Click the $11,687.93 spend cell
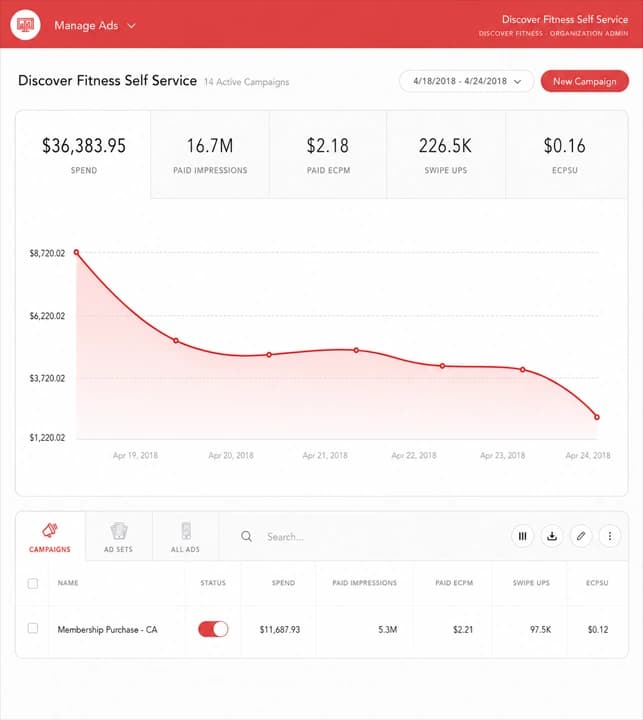This screenshot has height=720, width=643. (280, 630)
